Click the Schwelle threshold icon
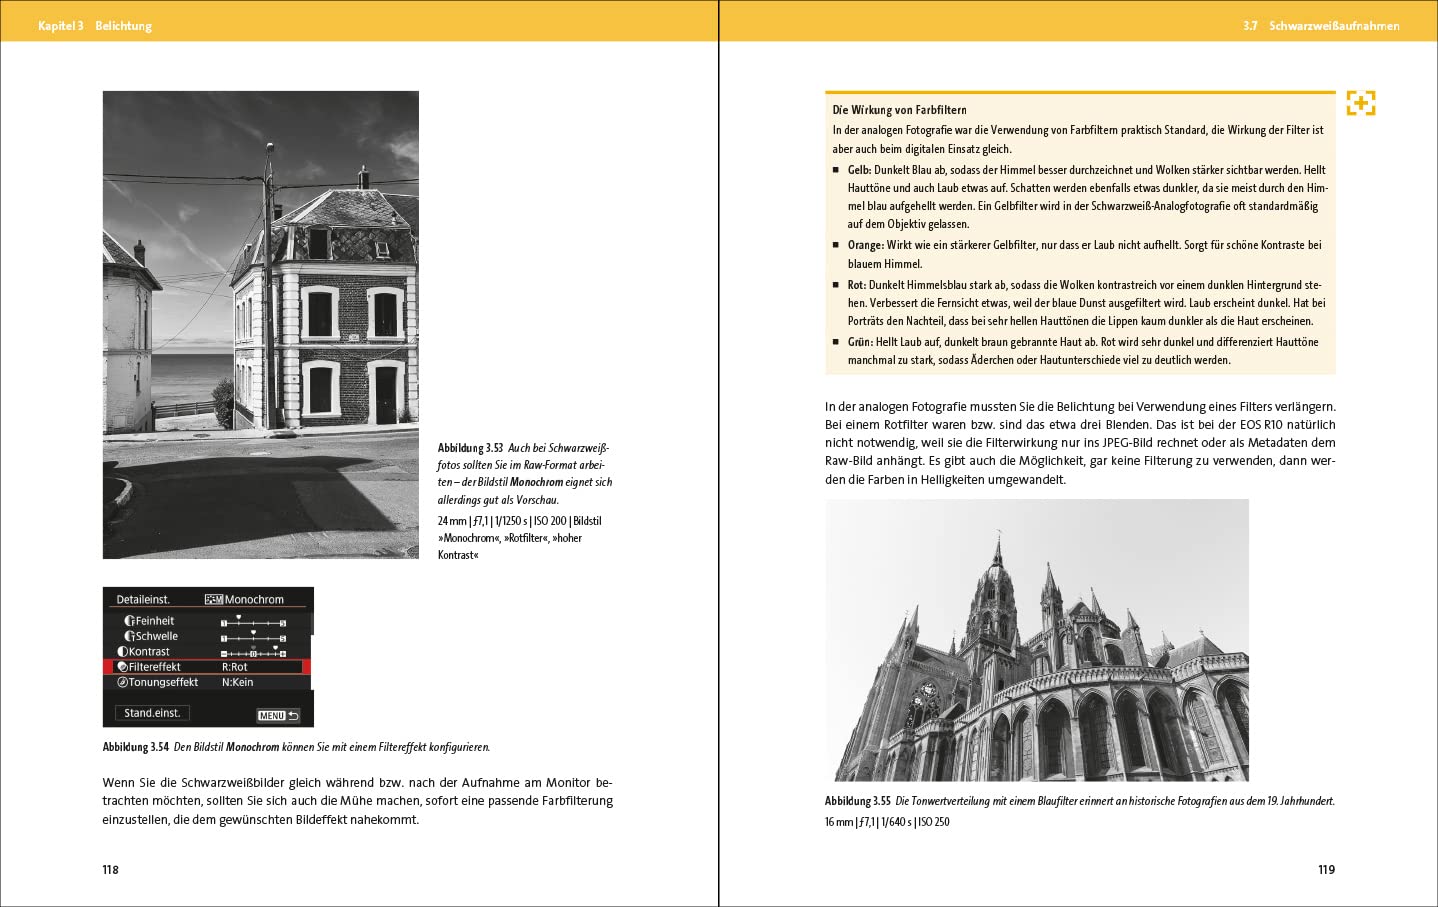 pyautogui.click(x=129, y=636)
